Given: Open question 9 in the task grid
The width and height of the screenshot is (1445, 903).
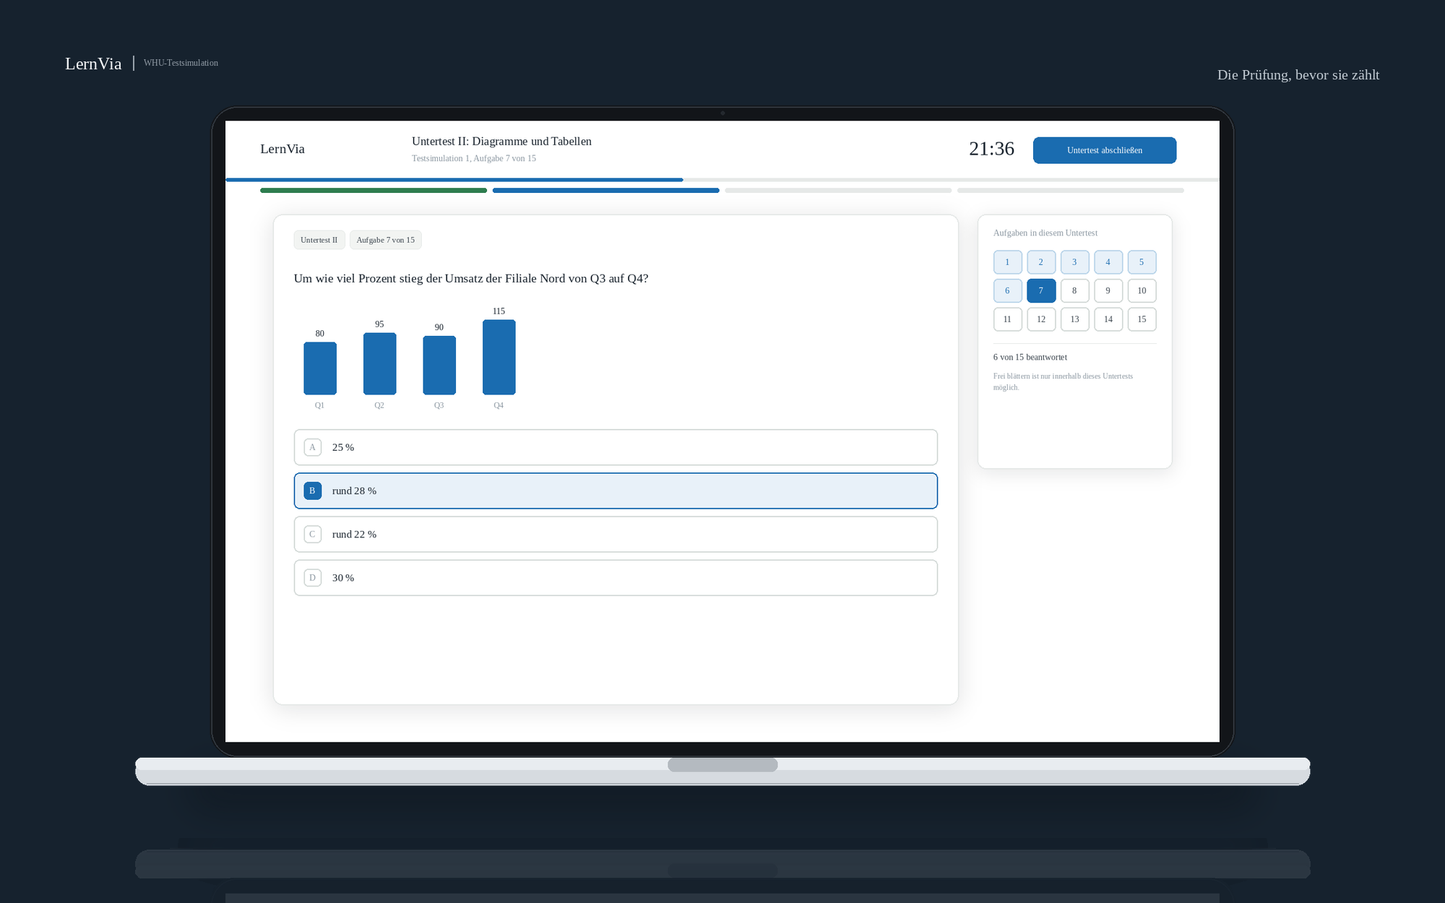Looking at the screenshot, I should point(1108,291).
